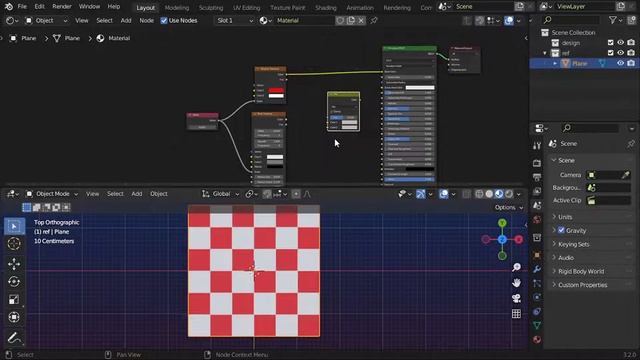
Task: Select the Transform tool
Action: pyautogui.click(x=14, y=317)
